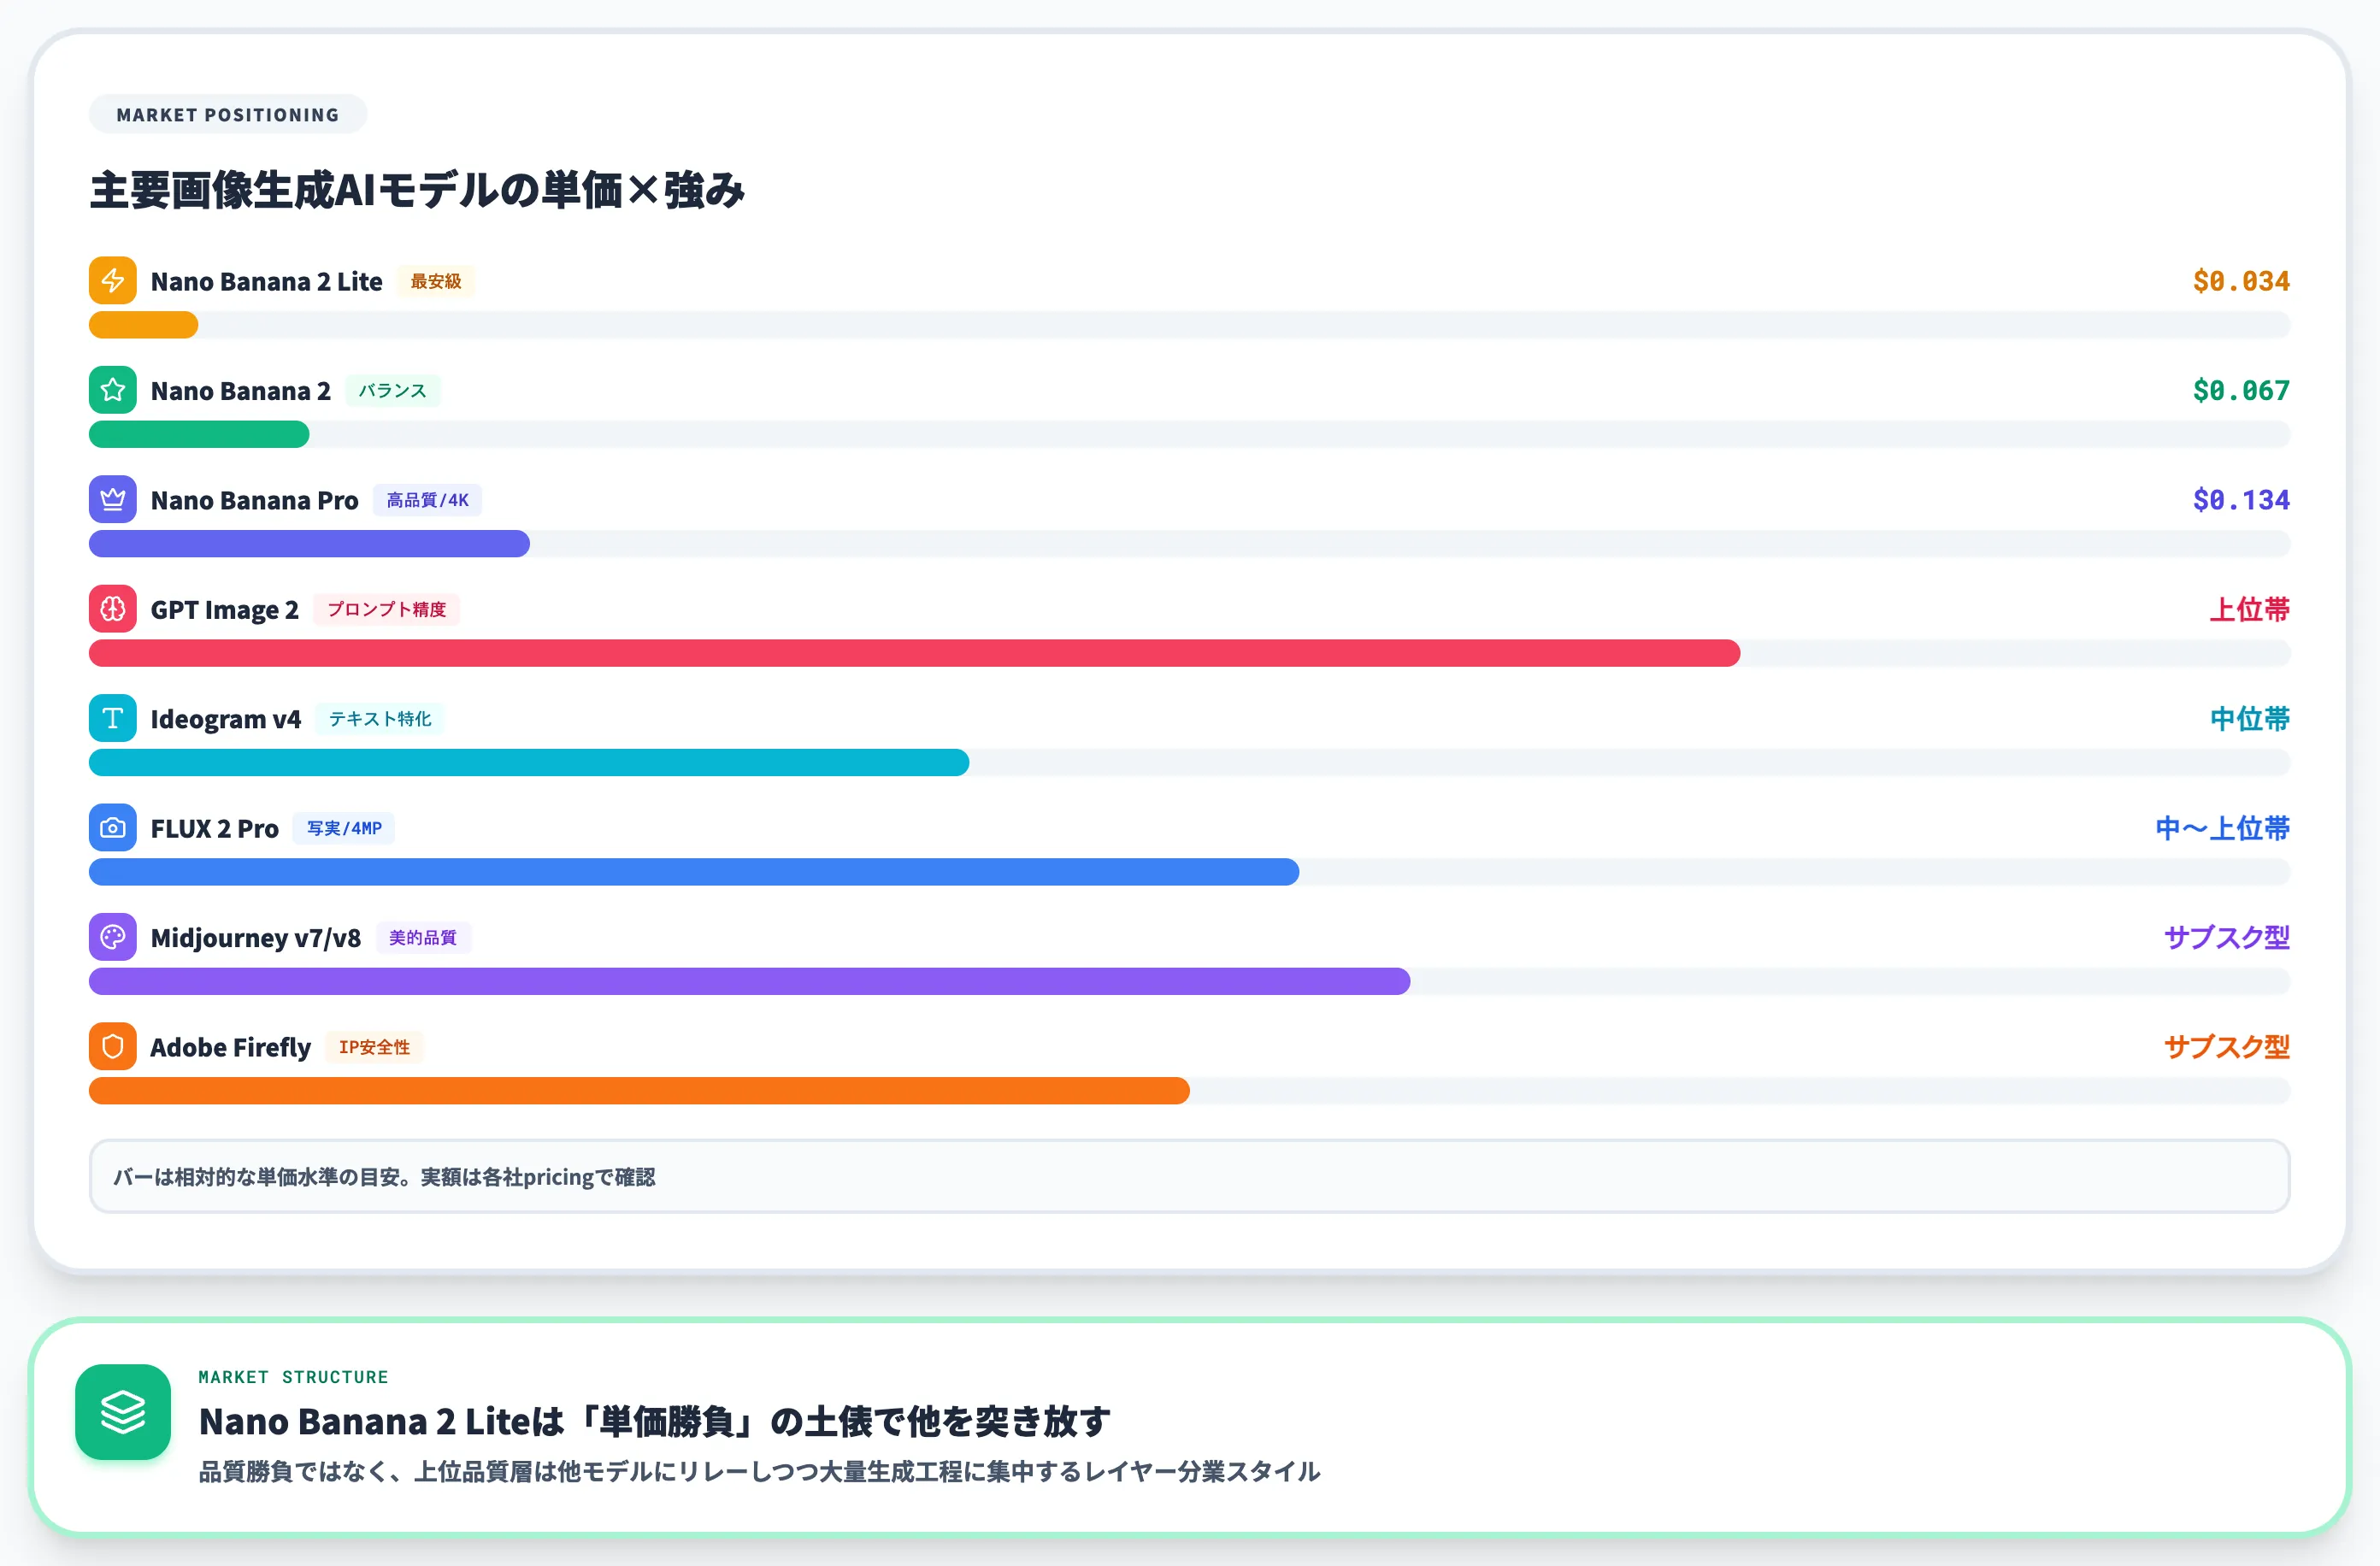
Task: Click the red GPT Image 2 price bar
Action: pyautogui.click(x=914, y=653)
